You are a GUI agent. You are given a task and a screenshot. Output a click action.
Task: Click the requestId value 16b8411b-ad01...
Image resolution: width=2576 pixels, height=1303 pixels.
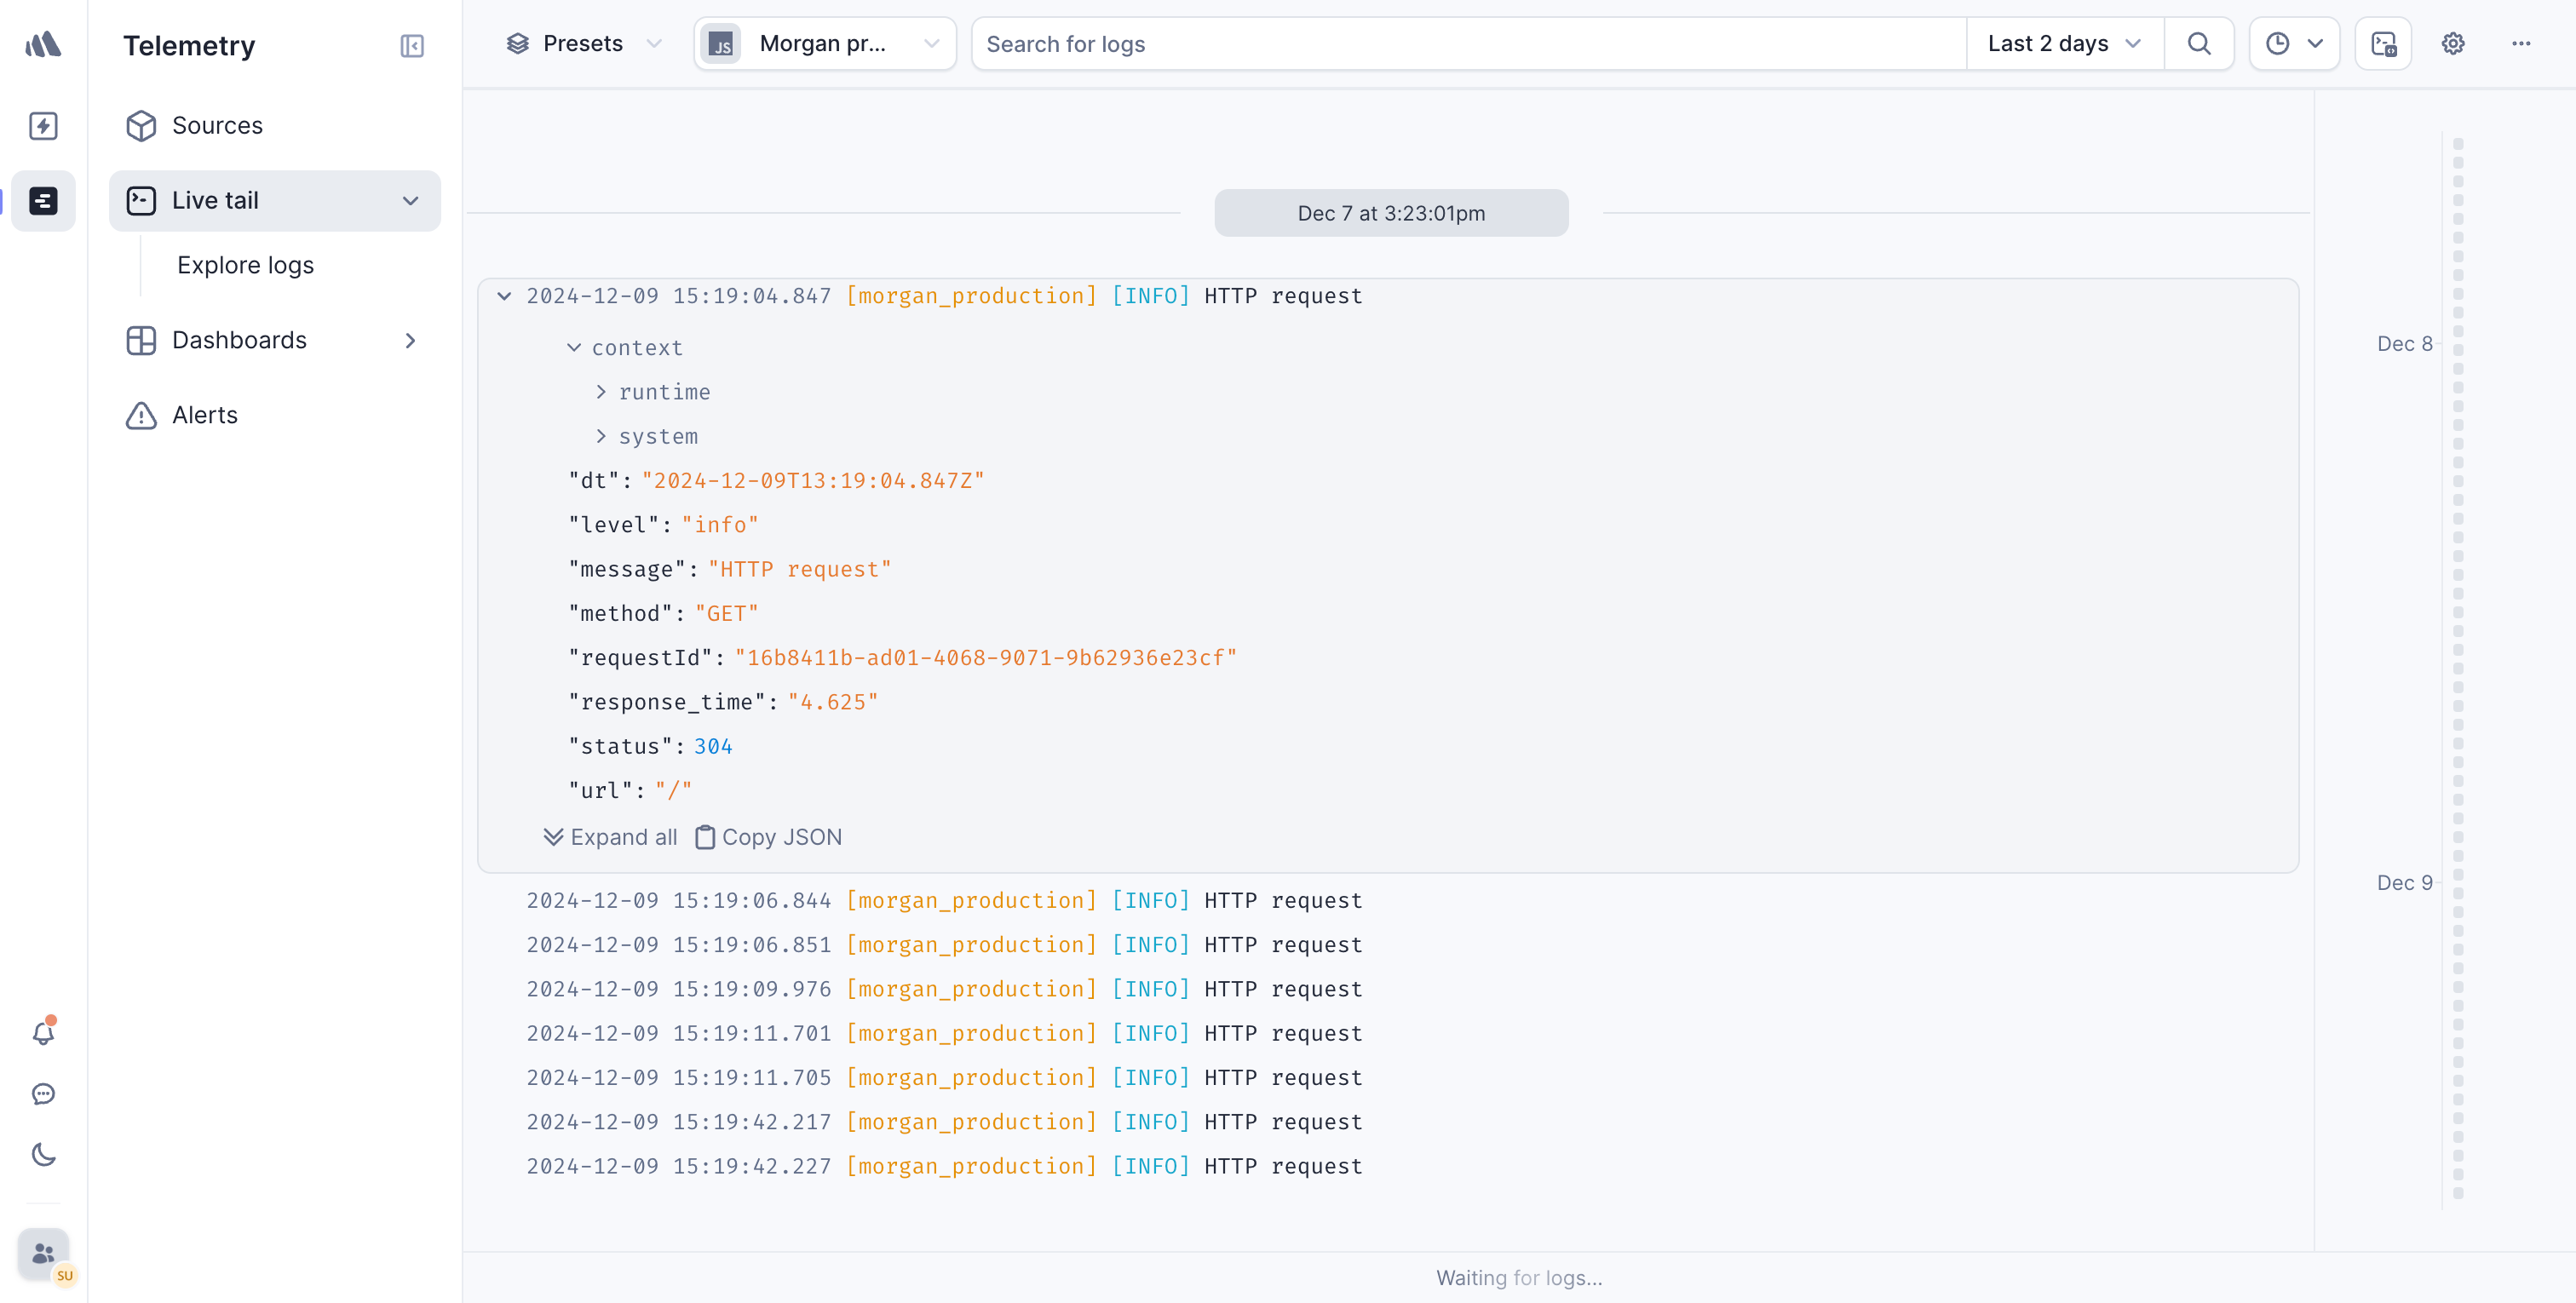coord(986,658)
